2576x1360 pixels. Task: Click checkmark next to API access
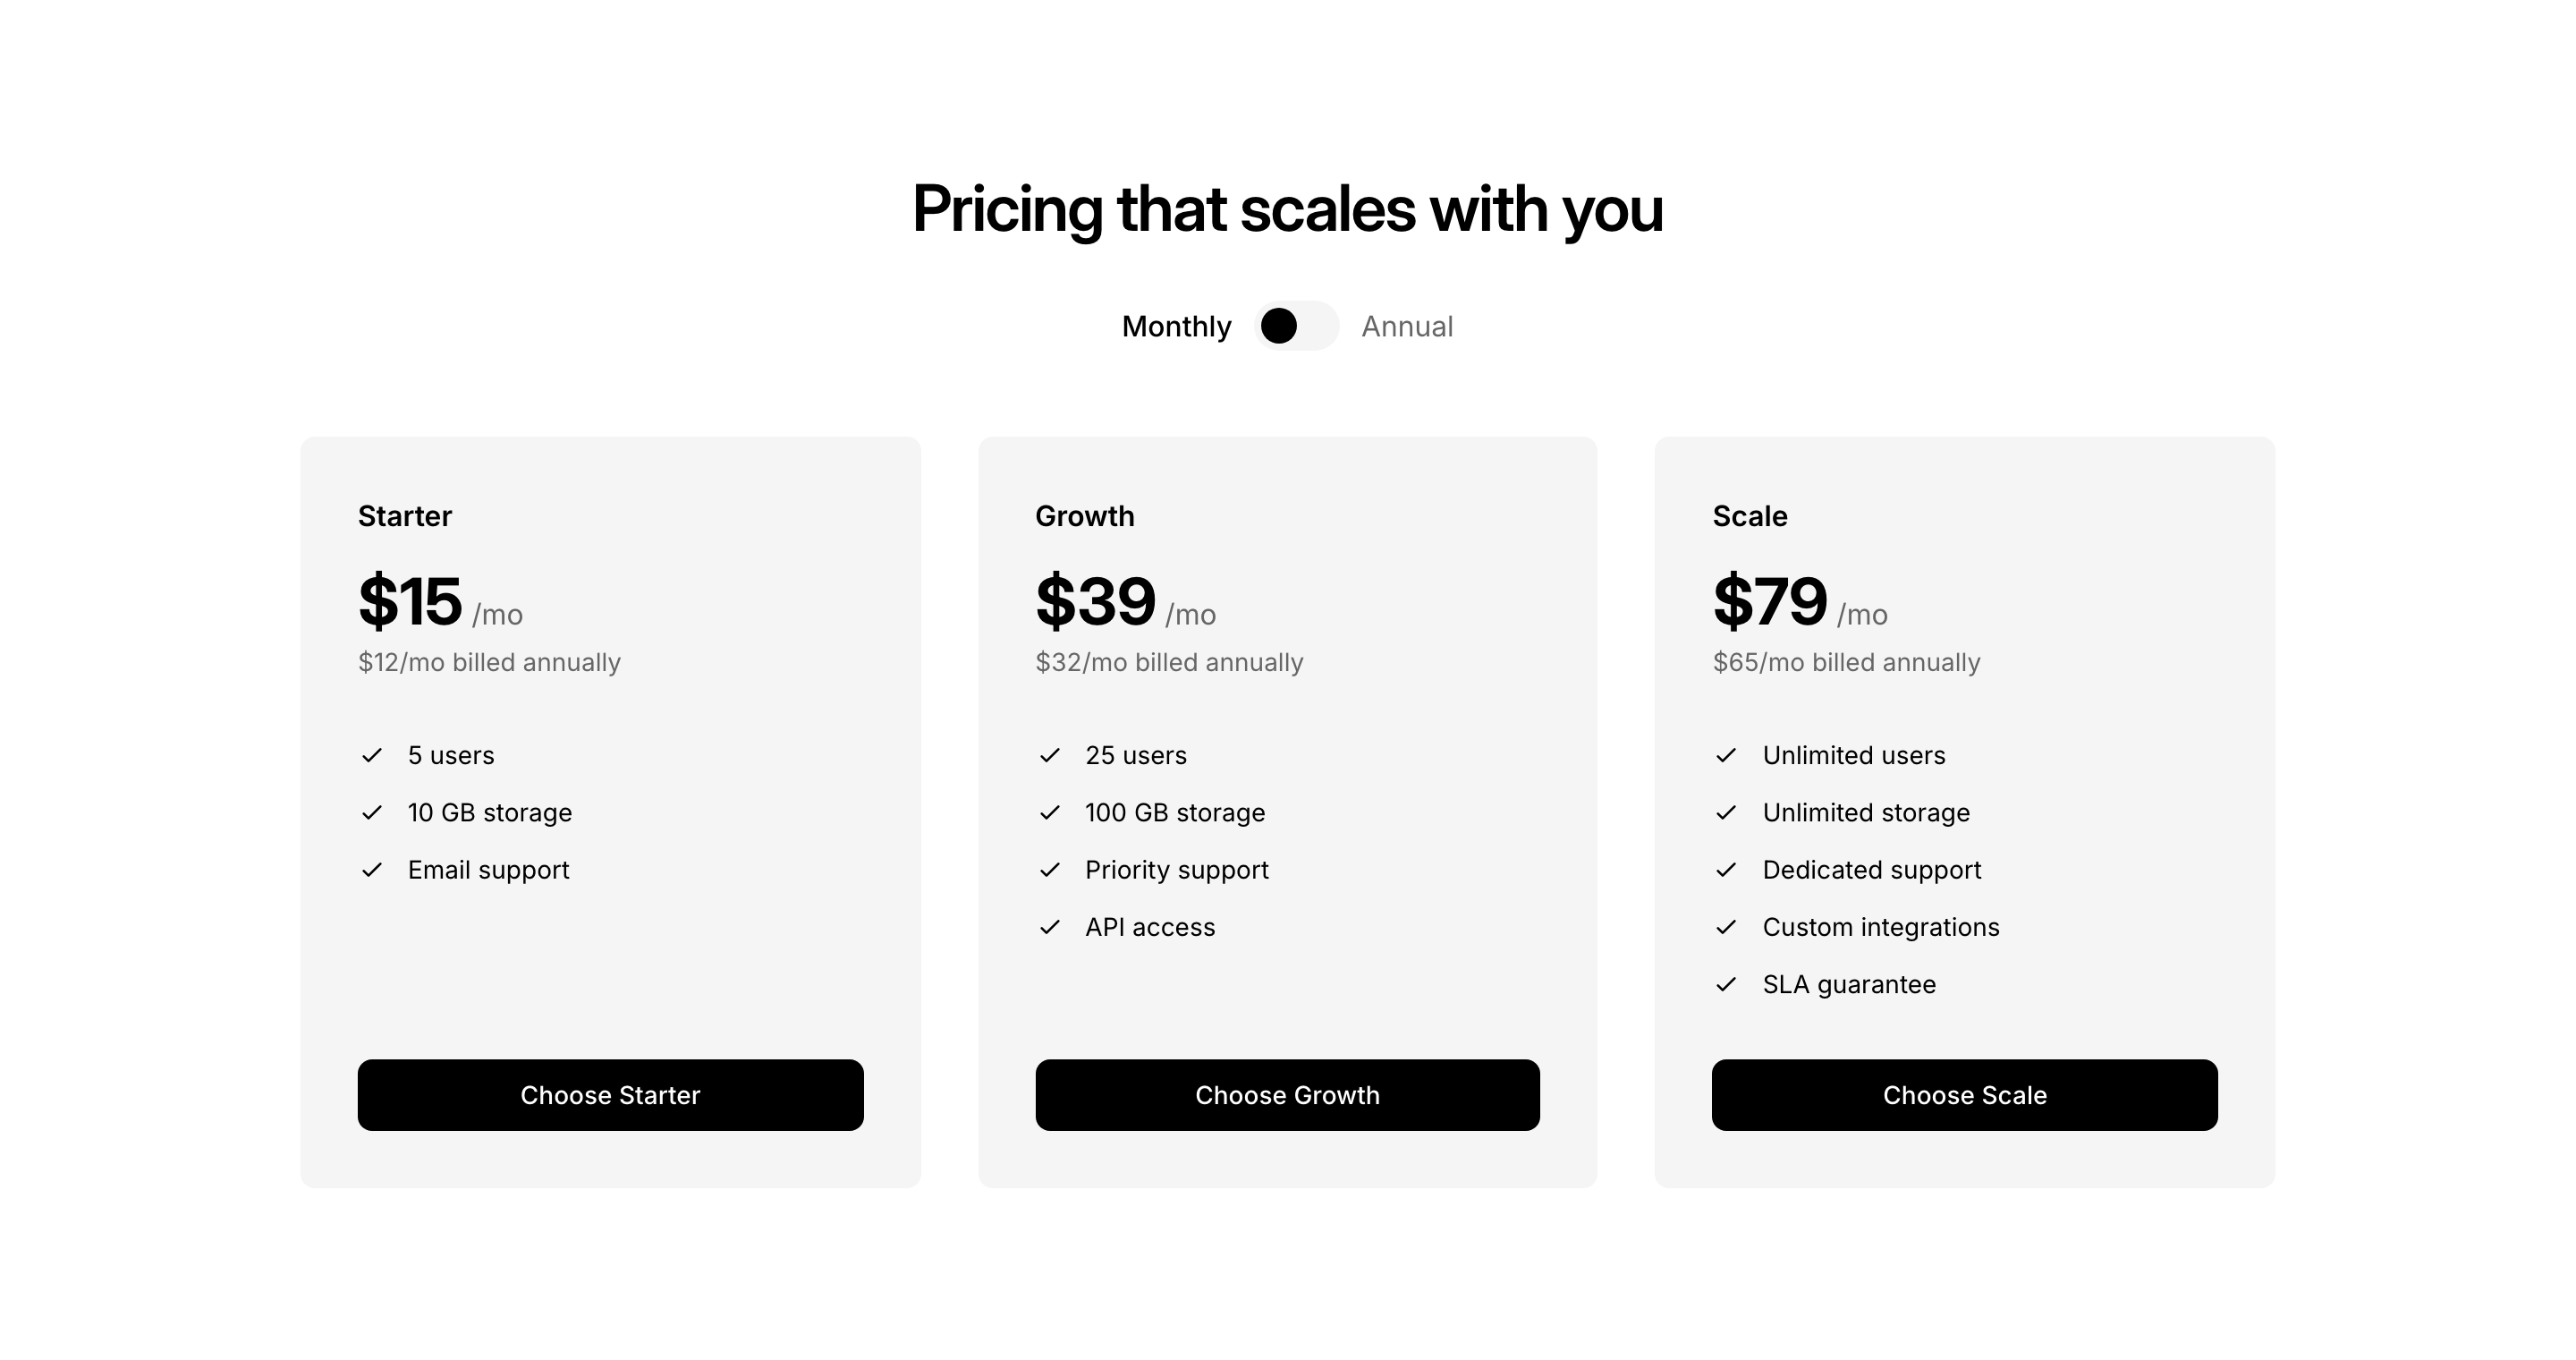point(1049,928)
